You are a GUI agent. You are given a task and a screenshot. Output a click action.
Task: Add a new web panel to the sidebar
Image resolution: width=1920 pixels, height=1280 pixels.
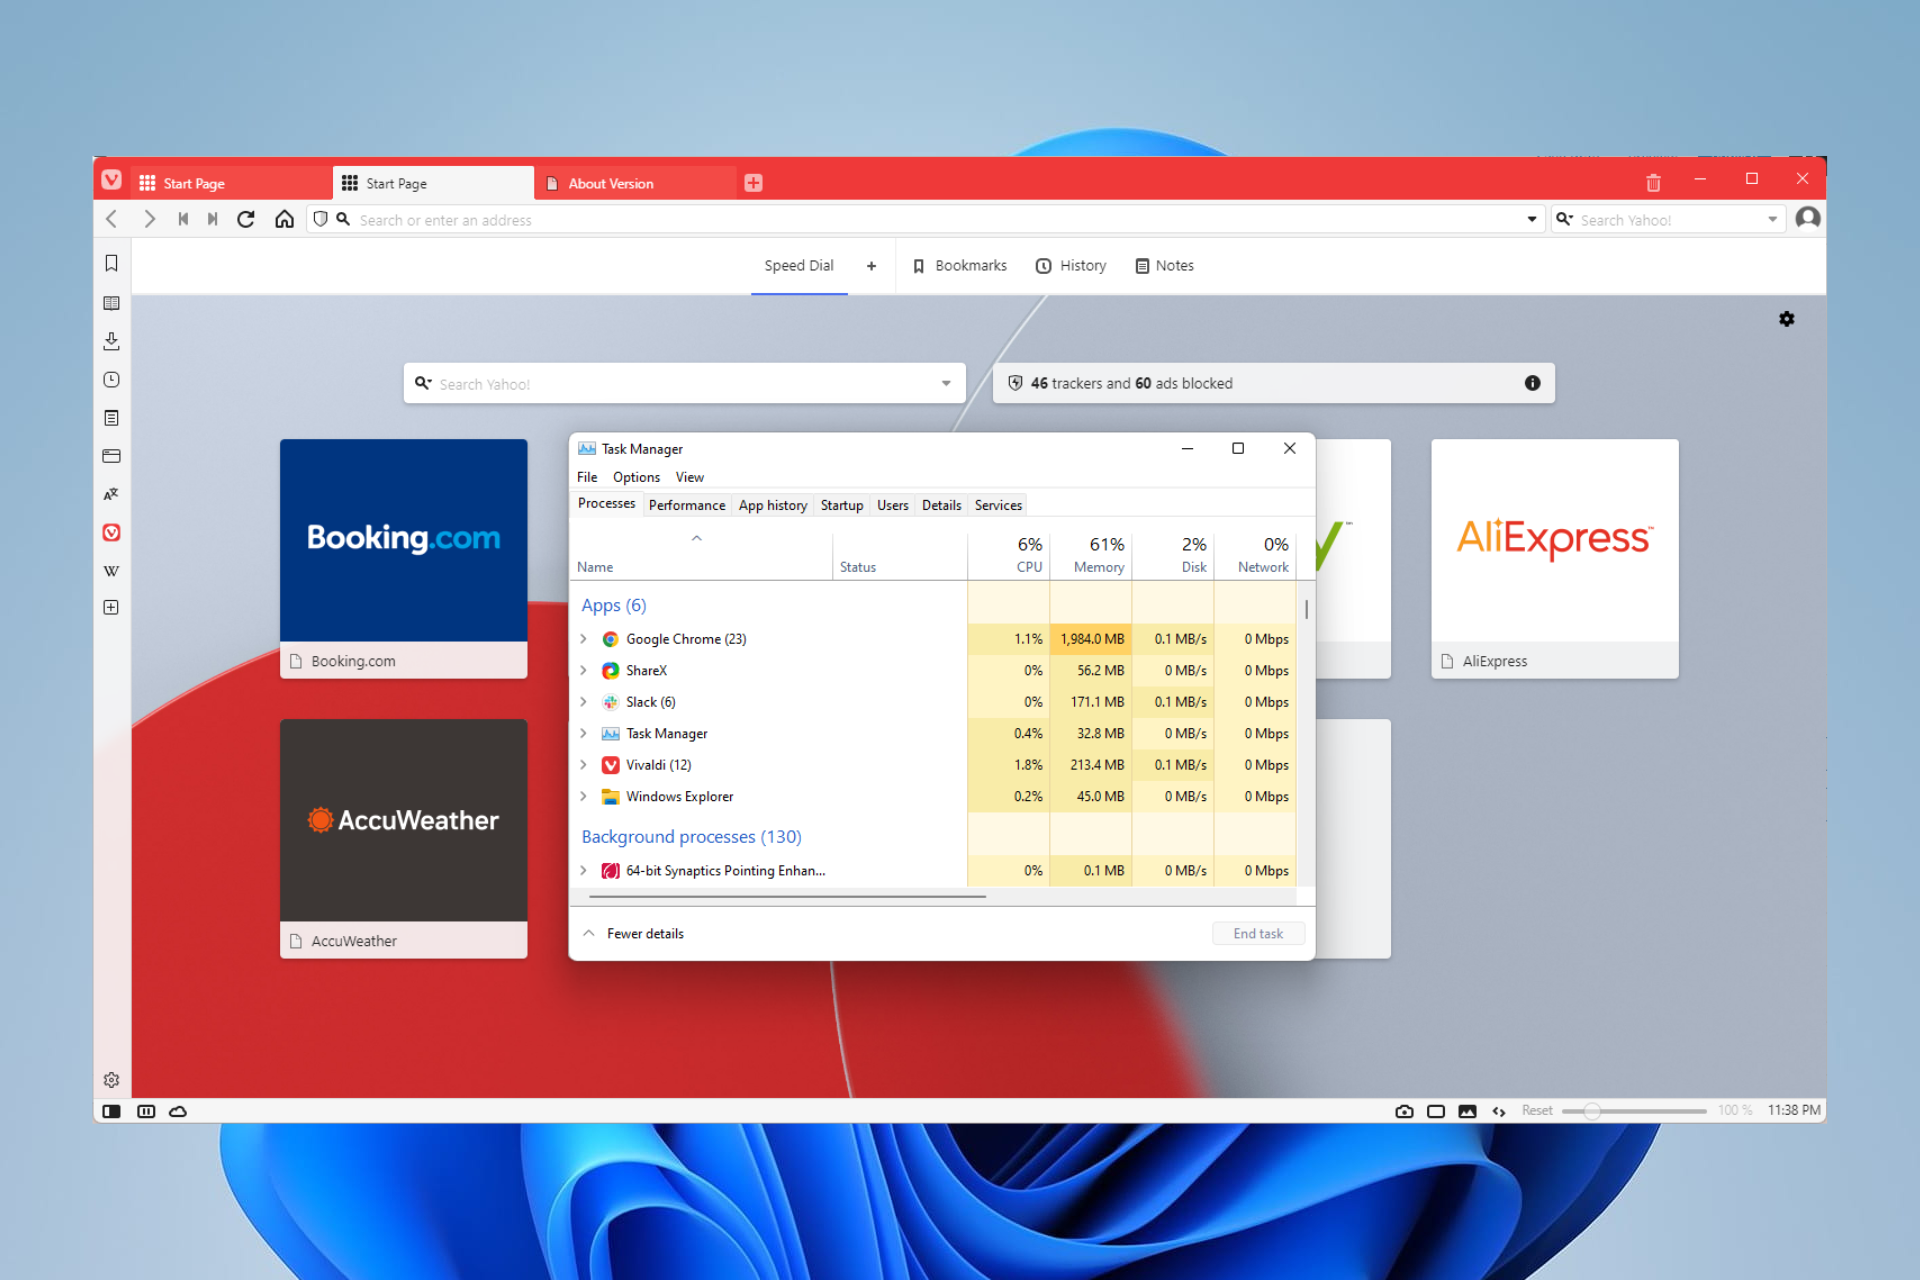112,607
